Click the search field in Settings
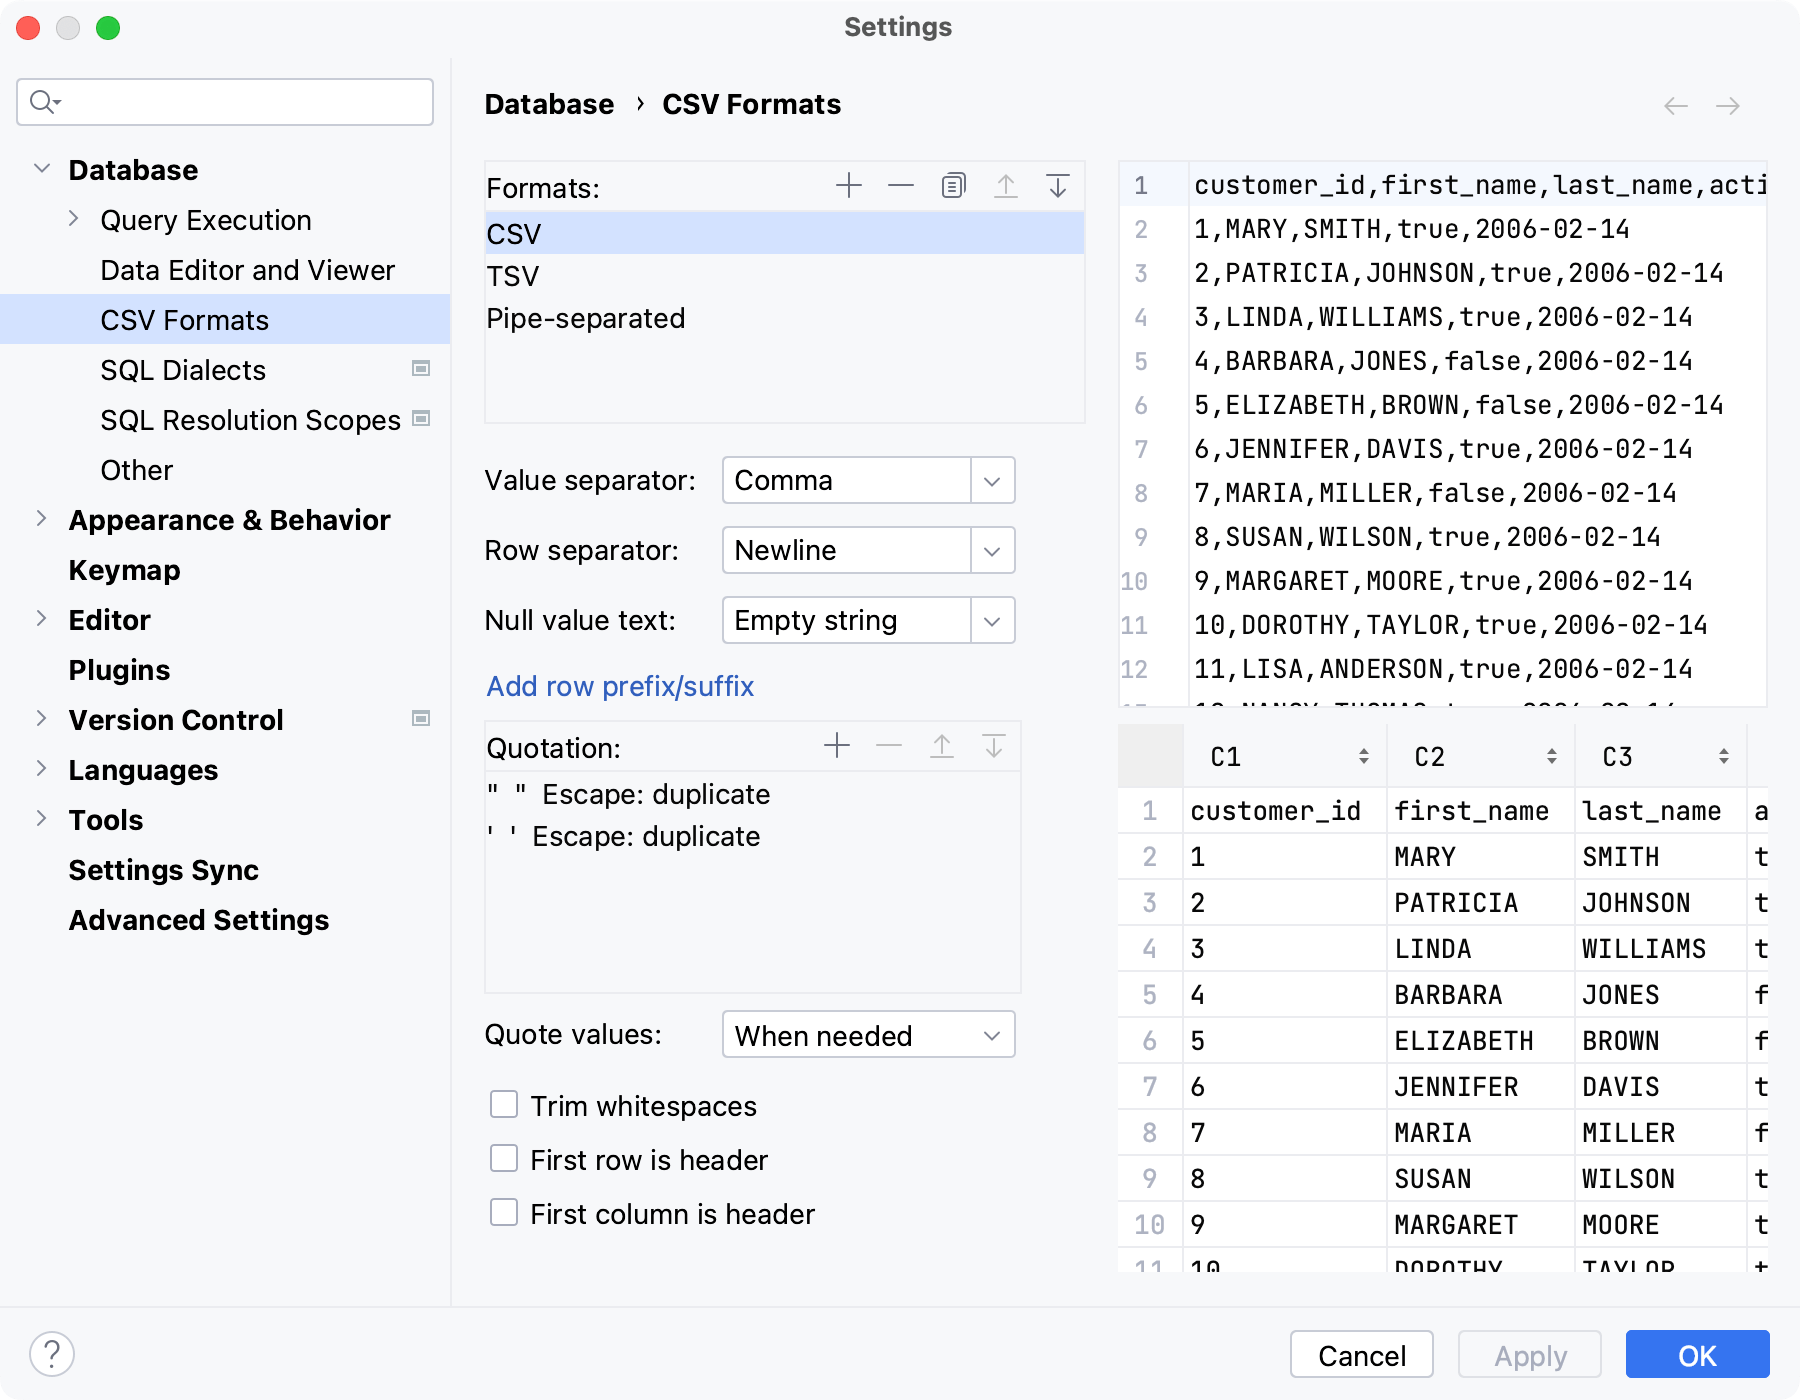This screenshot has width=1800, height=1400. [x=224, y=101]
